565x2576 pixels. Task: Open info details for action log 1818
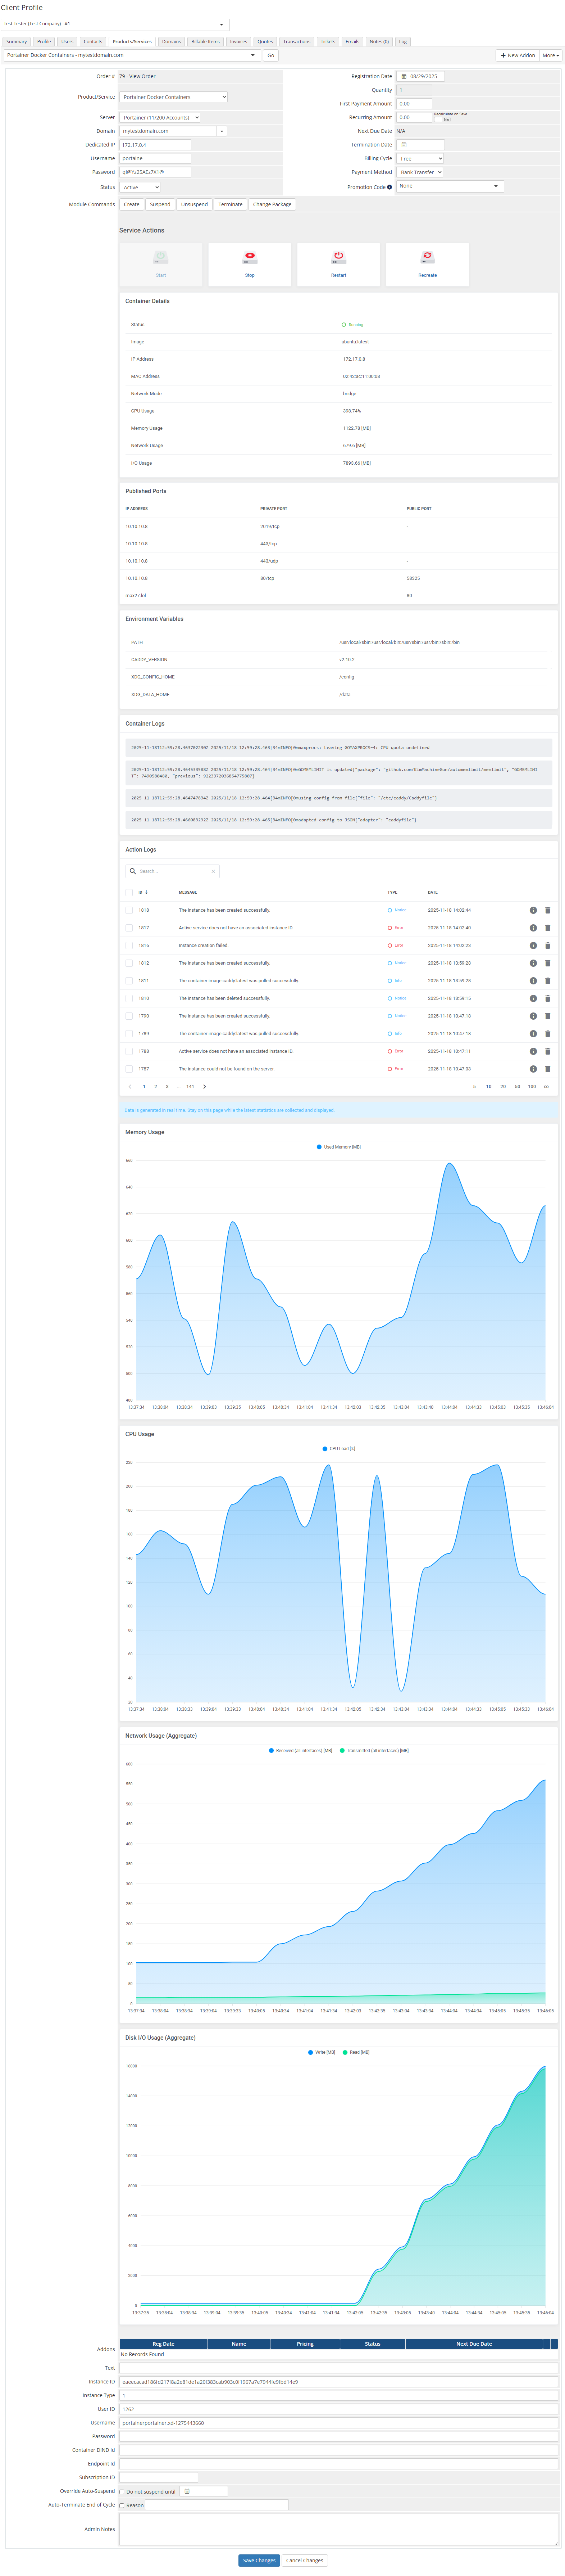[533, 910]
